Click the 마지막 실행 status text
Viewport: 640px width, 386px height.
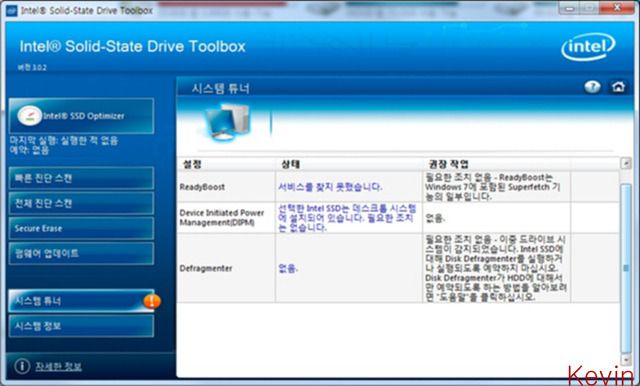coord(64,141)
